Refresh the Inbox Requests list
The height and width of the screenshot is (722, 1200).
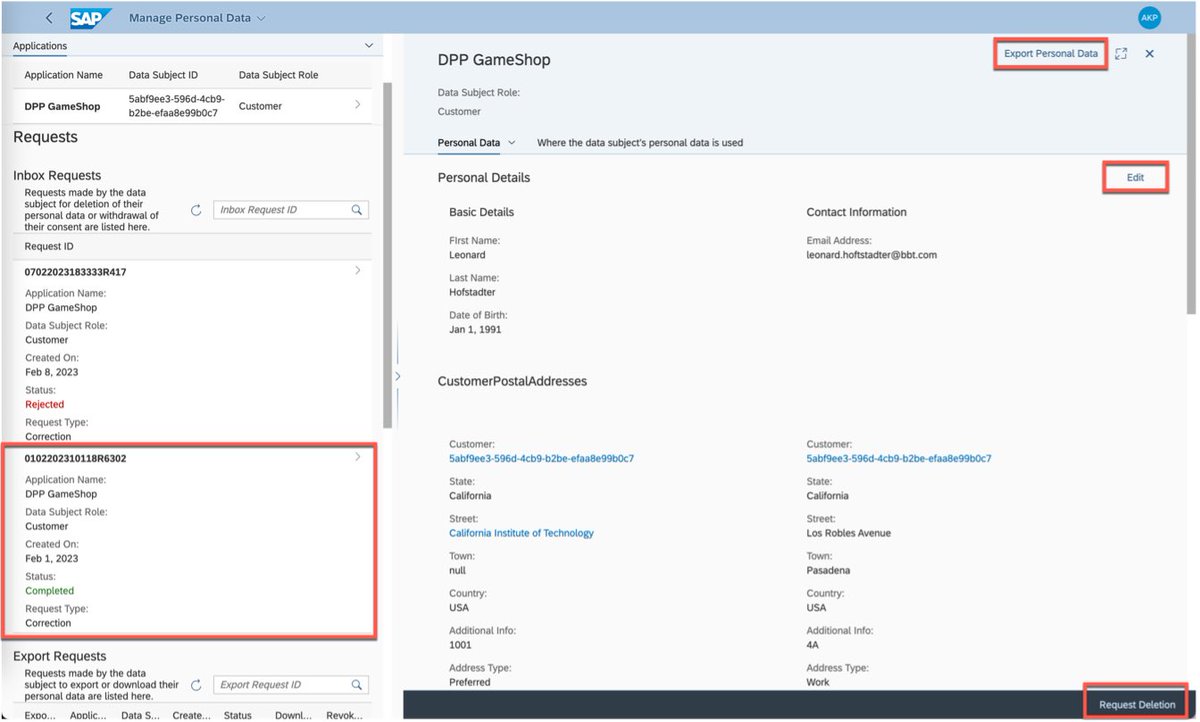[196, 210]
